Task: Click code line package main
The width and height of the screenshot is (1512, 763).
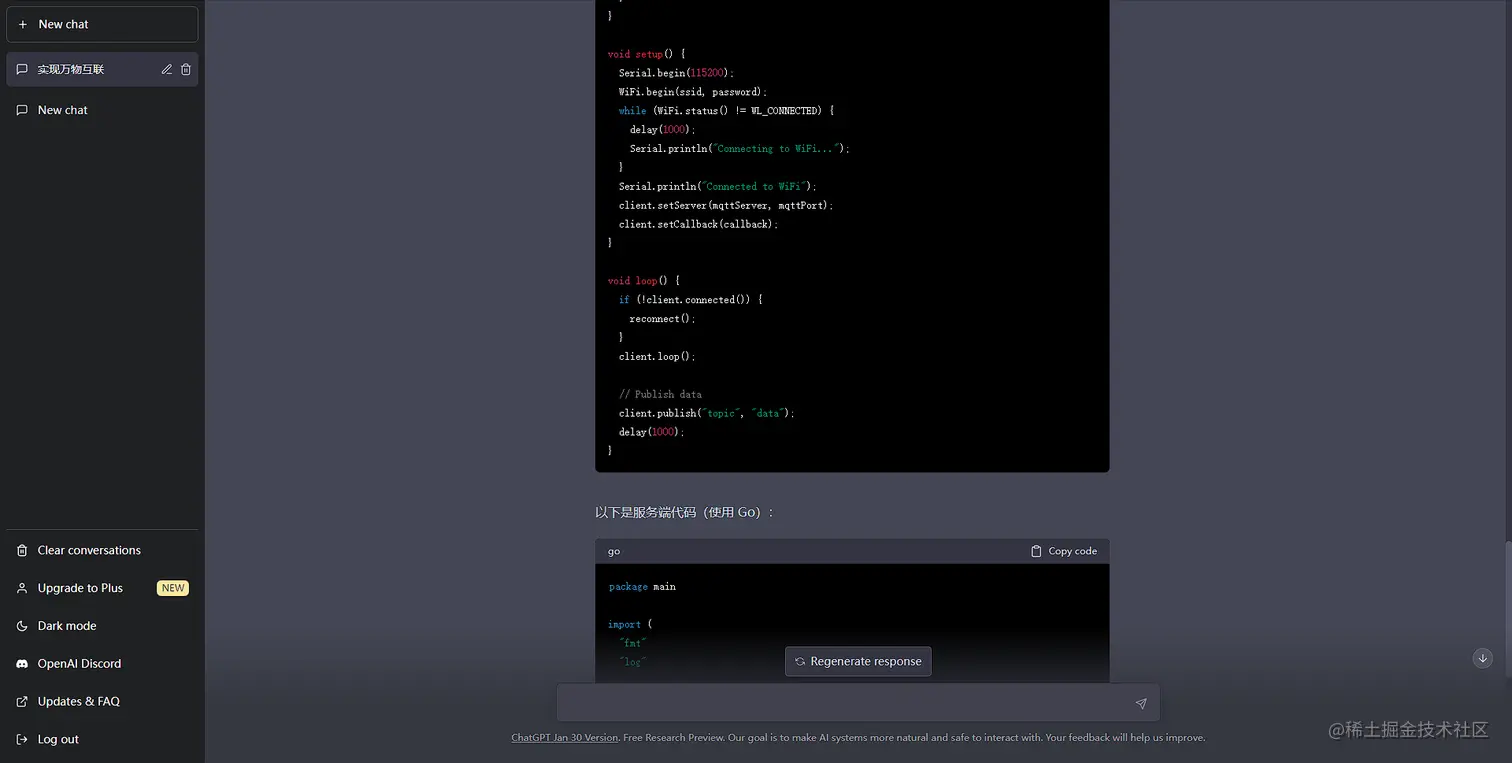Action: (x=642, y=587)
